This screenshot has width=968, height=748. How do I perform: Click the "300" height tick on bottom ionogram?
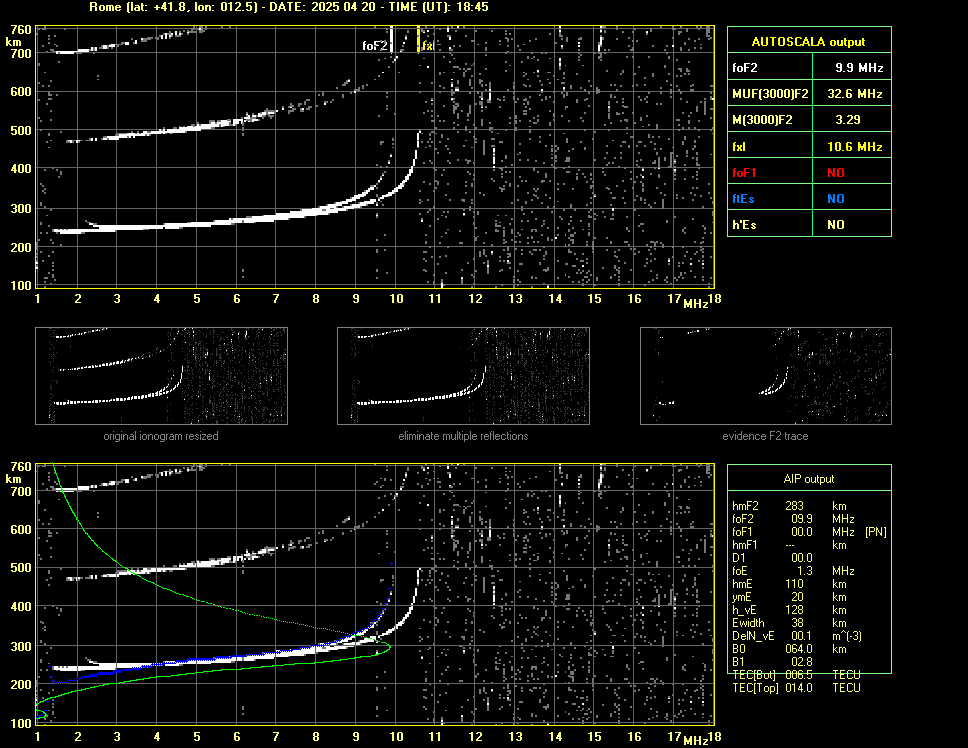click(20, 646)
